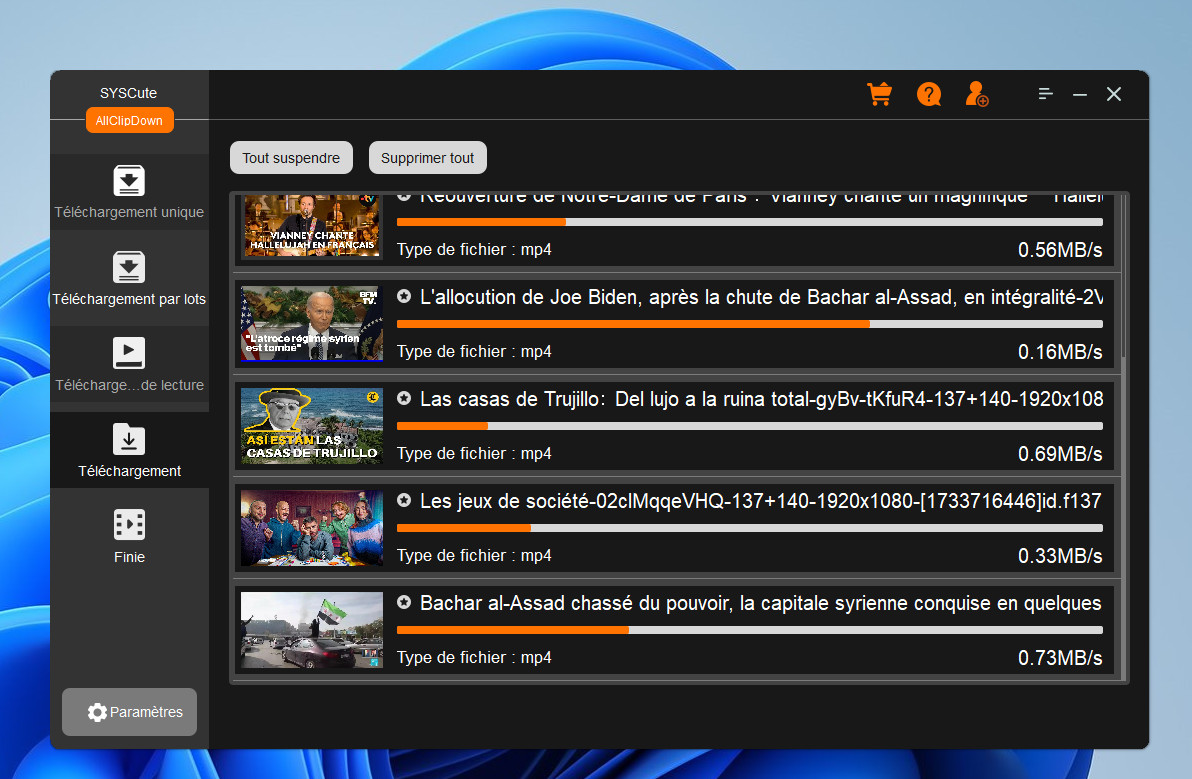Open the shopping cart purchase icon
Image resolution: width=1192 pixels, height=779 pixels.
879,94
